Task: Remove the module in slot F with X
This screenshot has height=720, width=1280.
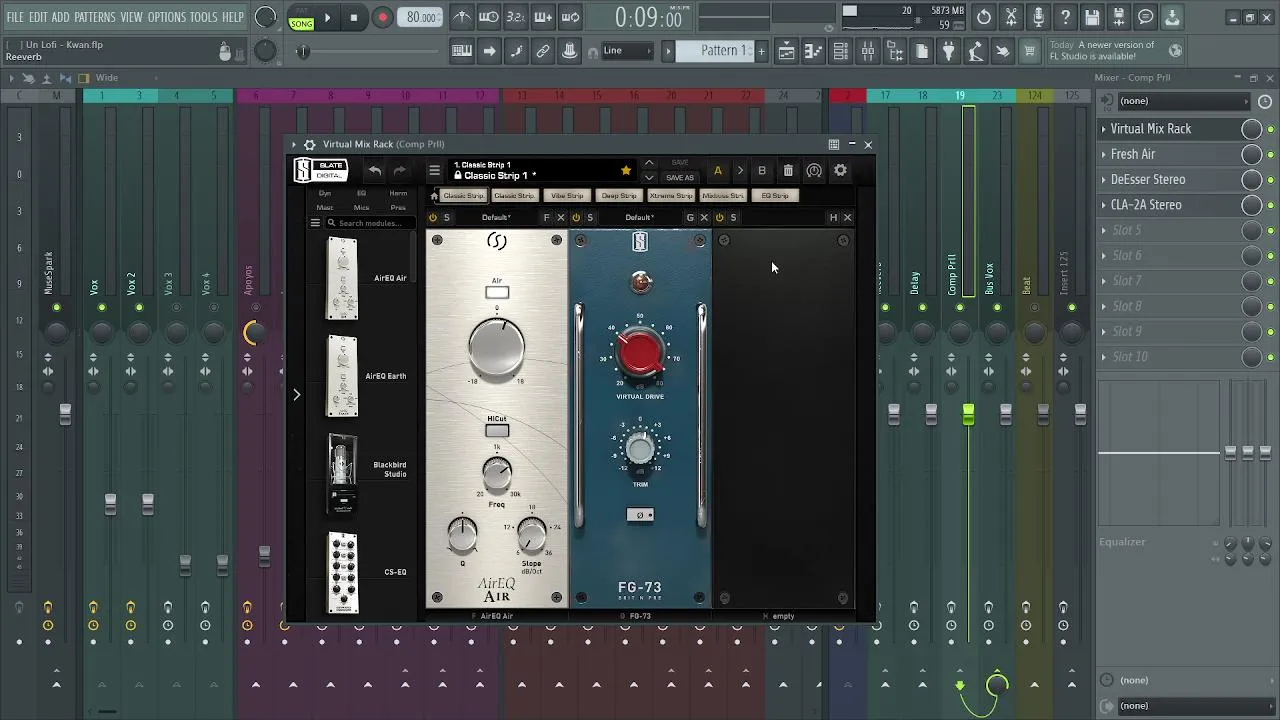Action: [561, 218]
